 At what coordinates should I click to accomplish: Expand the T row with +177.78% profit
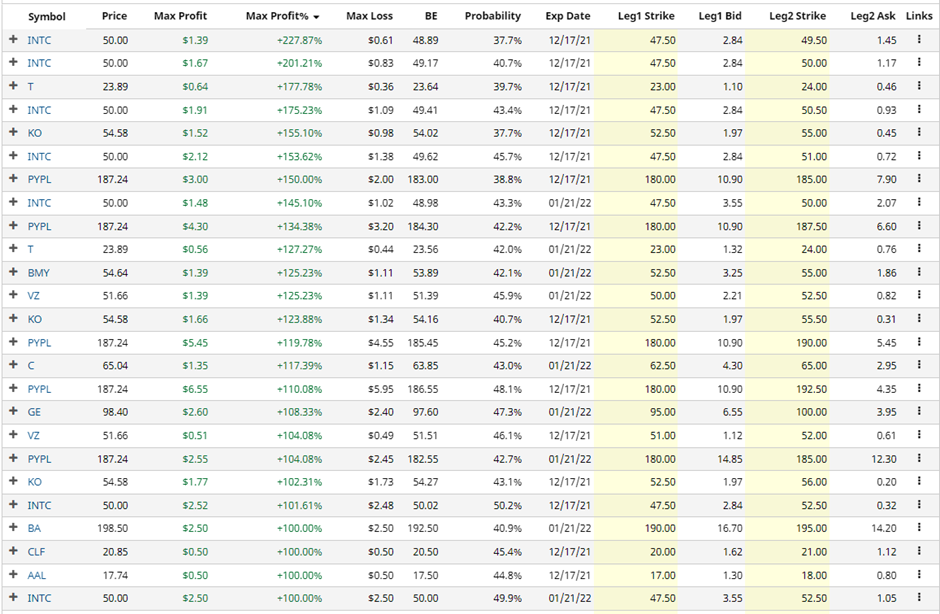pyautogui.click(x=13, y=86)
